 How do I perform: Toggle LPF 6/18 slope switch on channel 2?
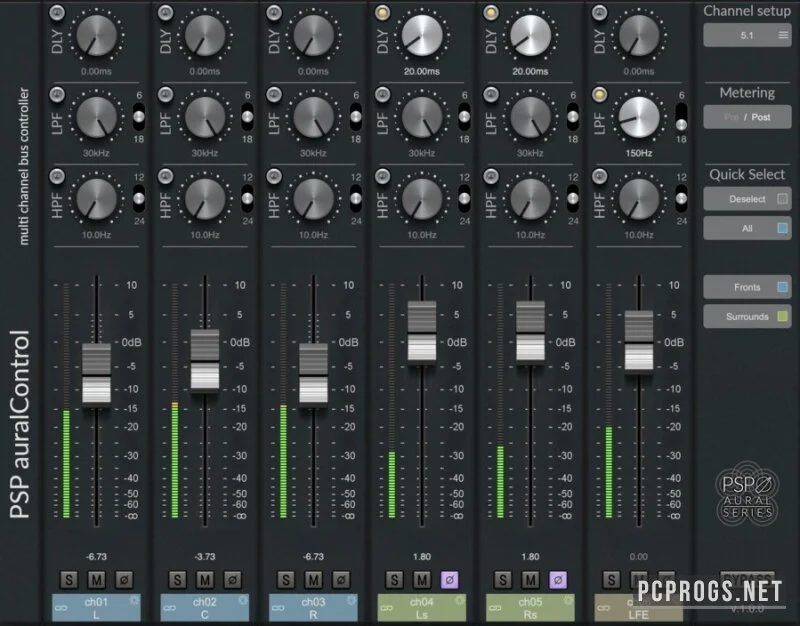click(x=247, y=117)
